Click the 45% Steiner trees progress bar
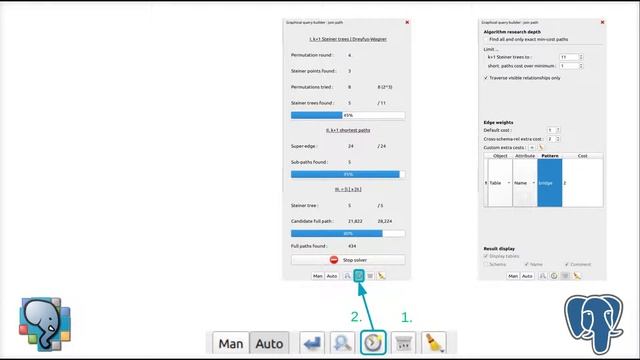640x360 pixels. (x=348, y=116)
